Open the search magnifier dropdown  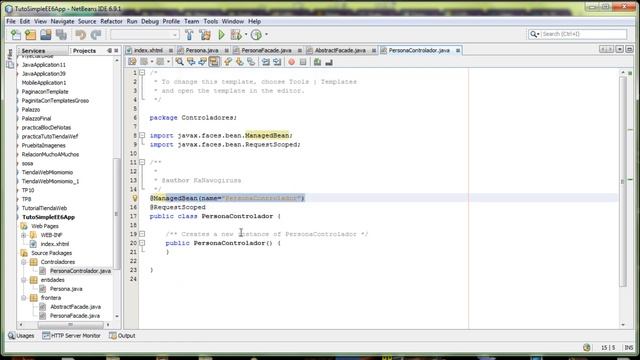point(534,34)
